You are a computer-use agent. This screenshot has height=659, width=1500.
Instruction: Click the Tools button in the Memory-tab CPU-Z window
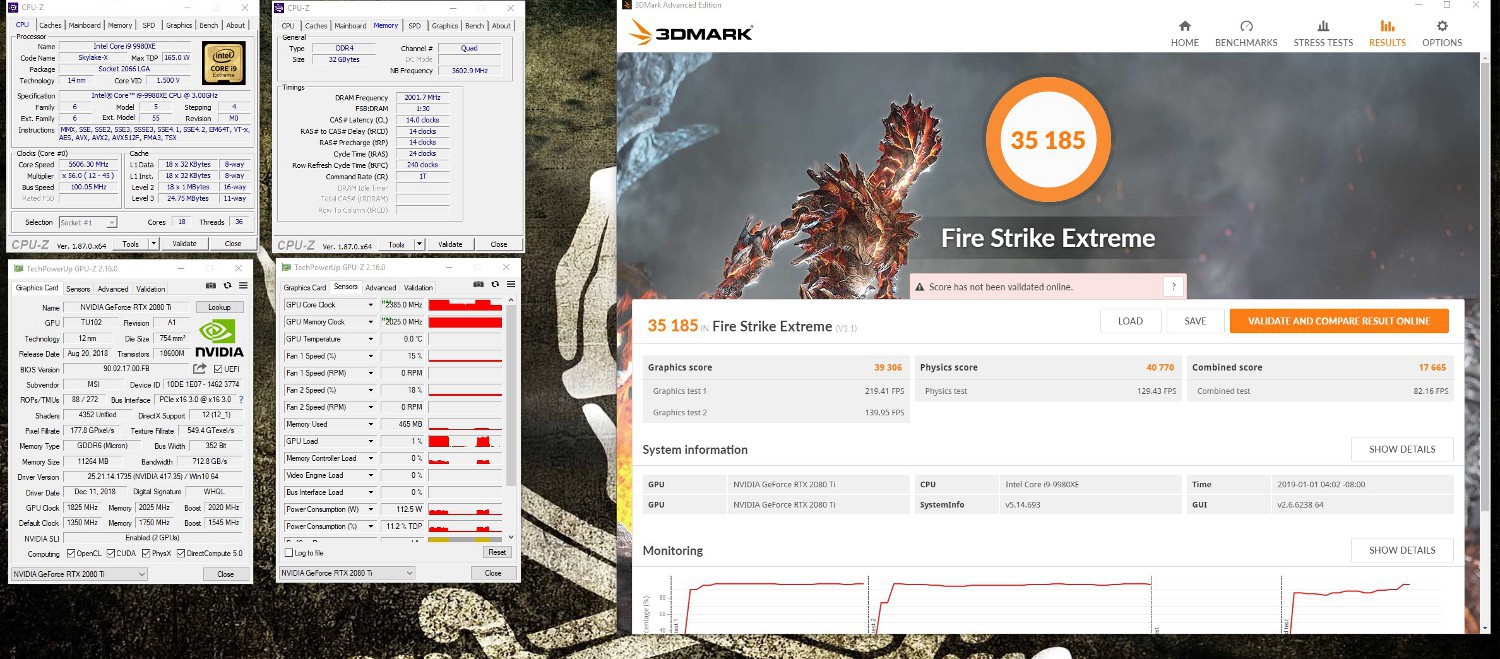pos(397,244)
